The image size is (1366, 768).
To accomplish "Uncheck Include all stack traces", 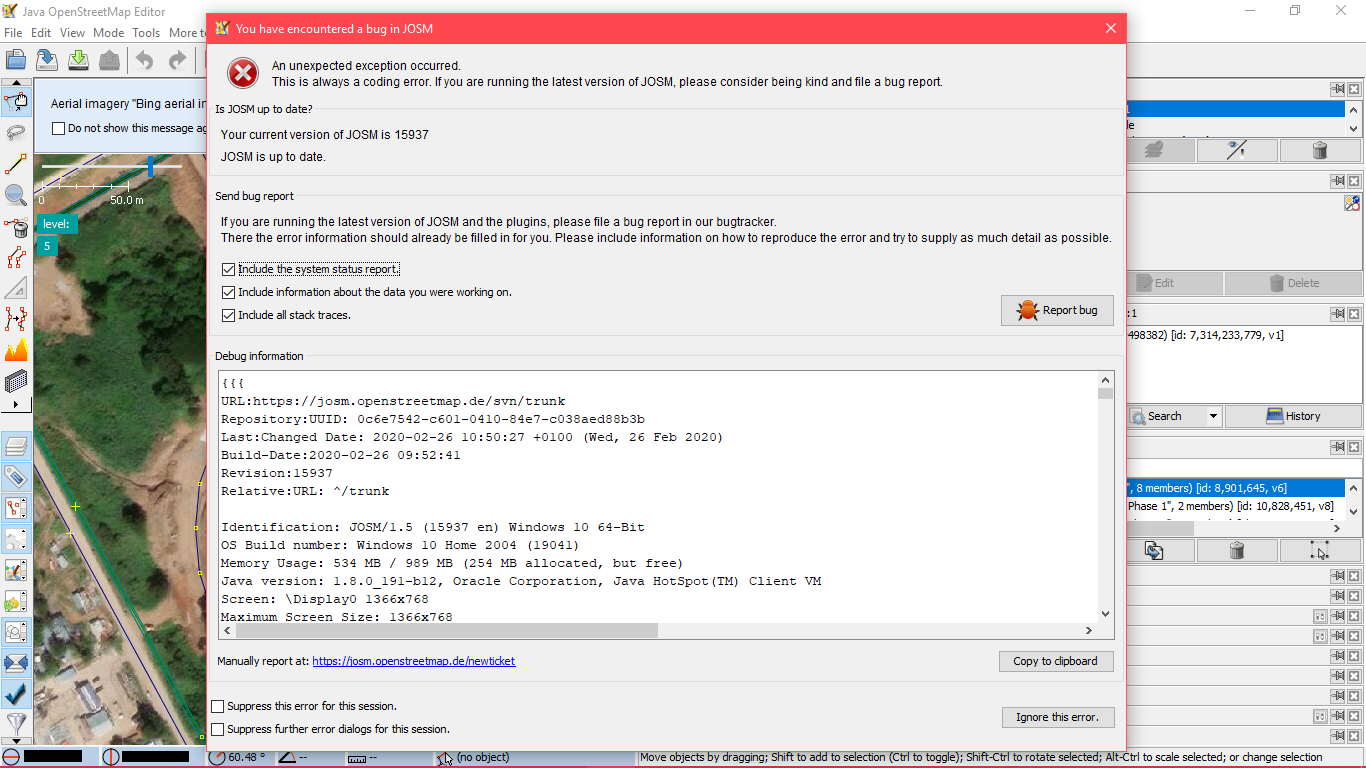I will coord(229,316).
